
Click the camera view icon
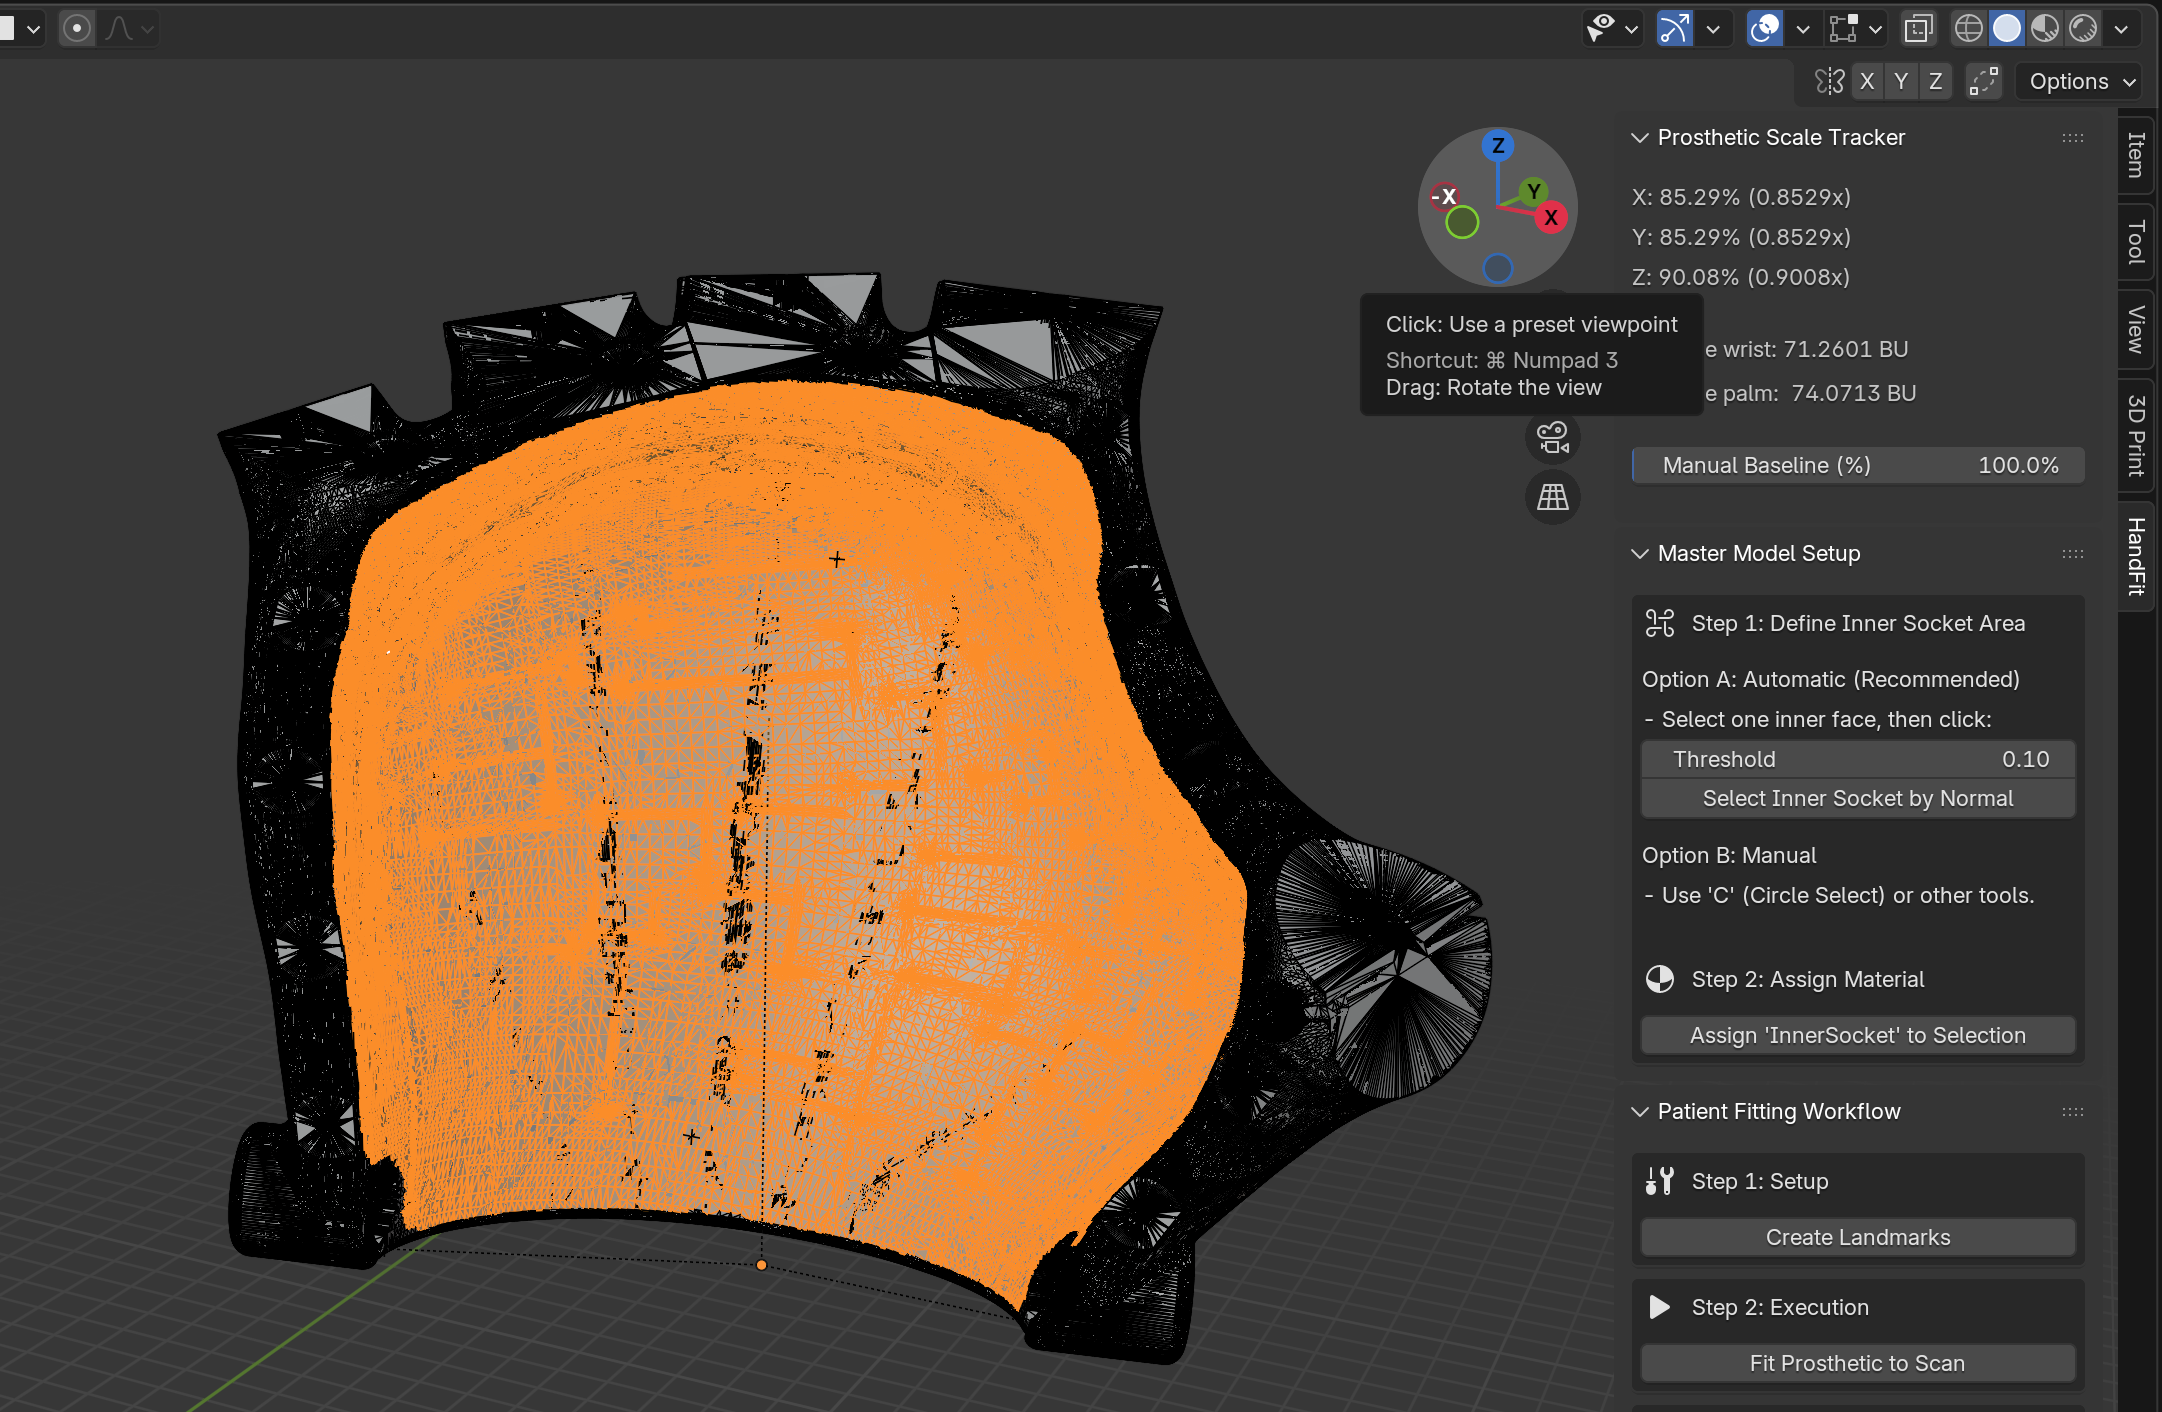1553,438
